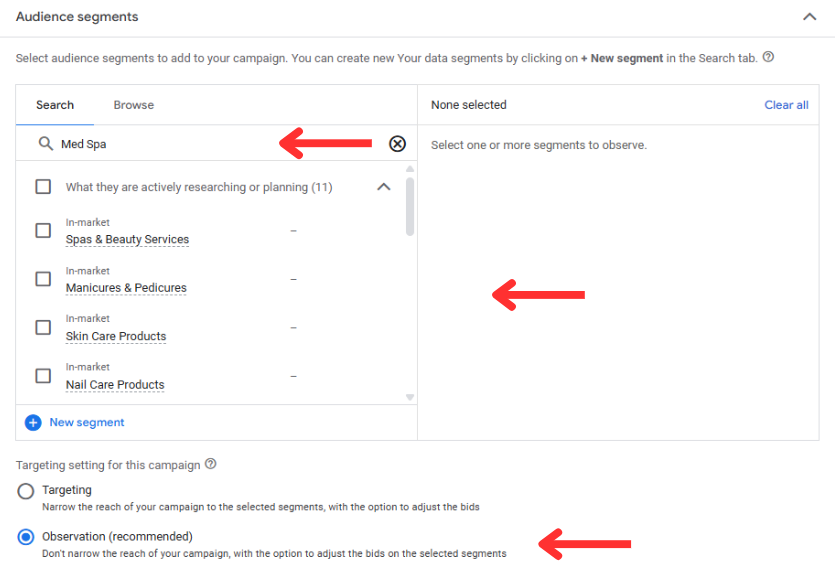Choose the Observation (recommended) radio option
The image size is (835, 580).
click(x=26, y=537)
